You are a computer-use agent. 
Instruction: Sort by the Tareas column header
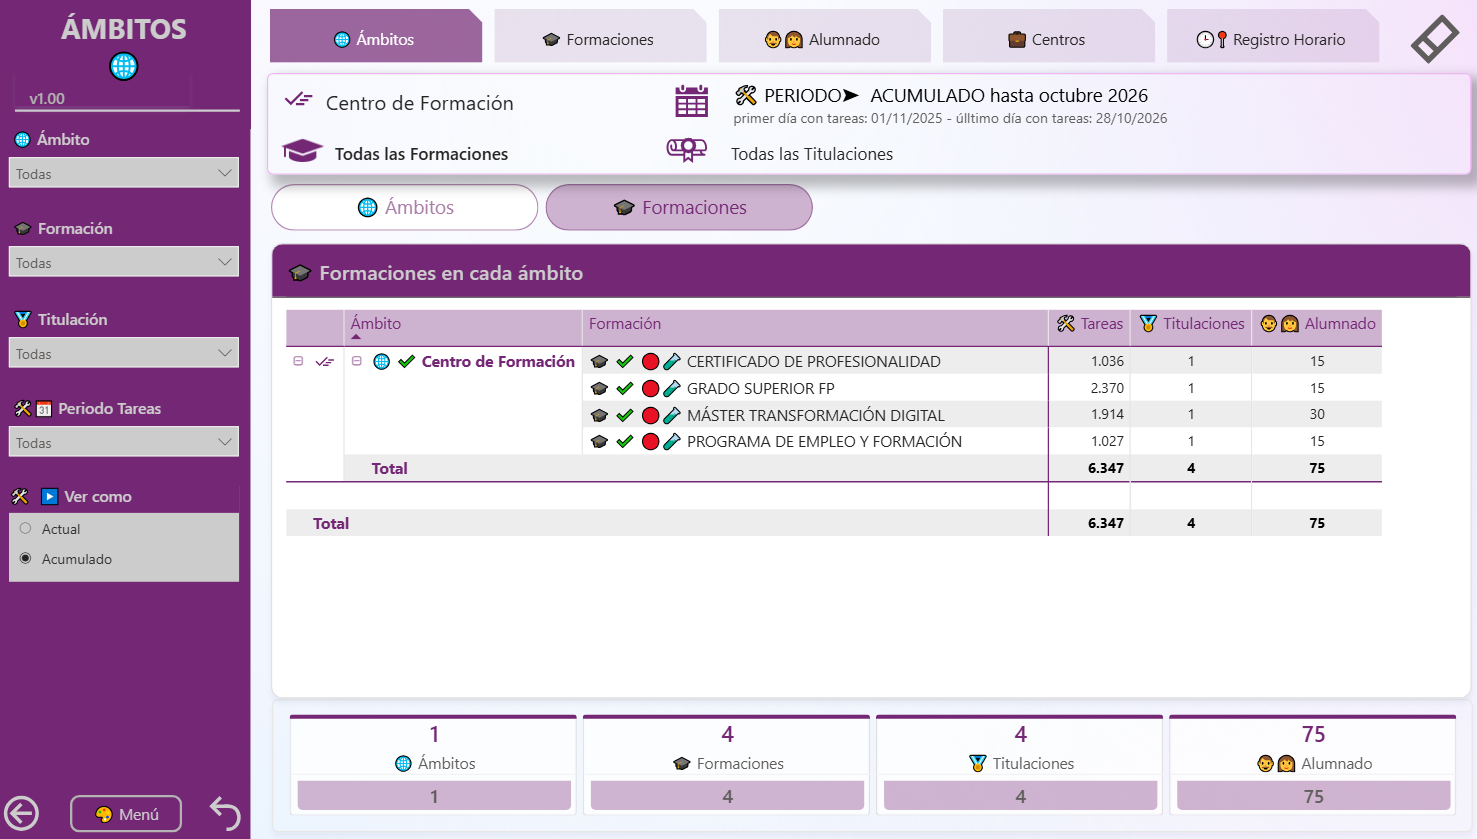[x=1090, y=324]
